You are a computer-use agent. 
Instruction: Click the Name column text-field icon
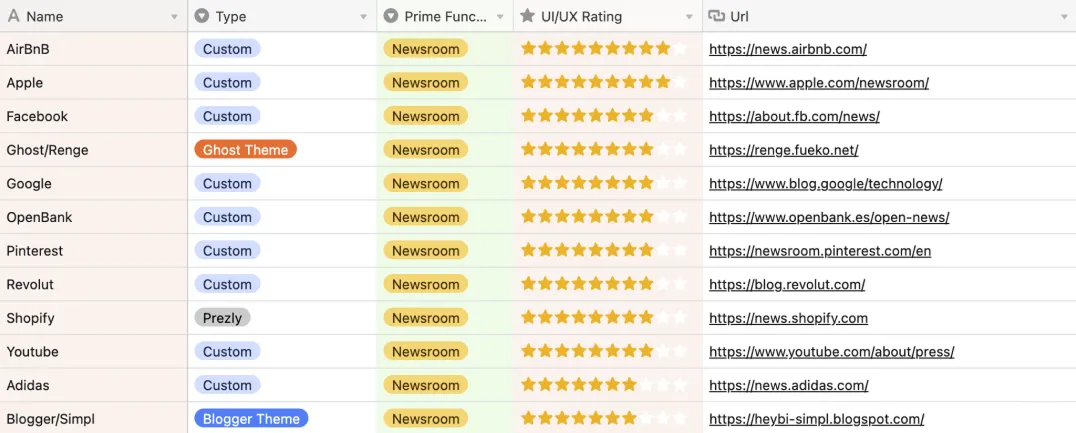(14, 16)
